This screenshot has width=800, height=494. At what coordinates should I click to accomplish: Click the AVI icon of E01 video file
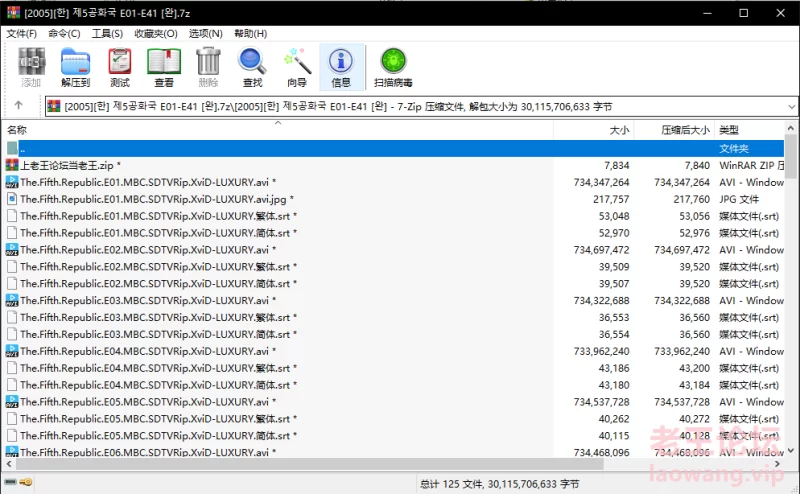click(x=12, y=182)
